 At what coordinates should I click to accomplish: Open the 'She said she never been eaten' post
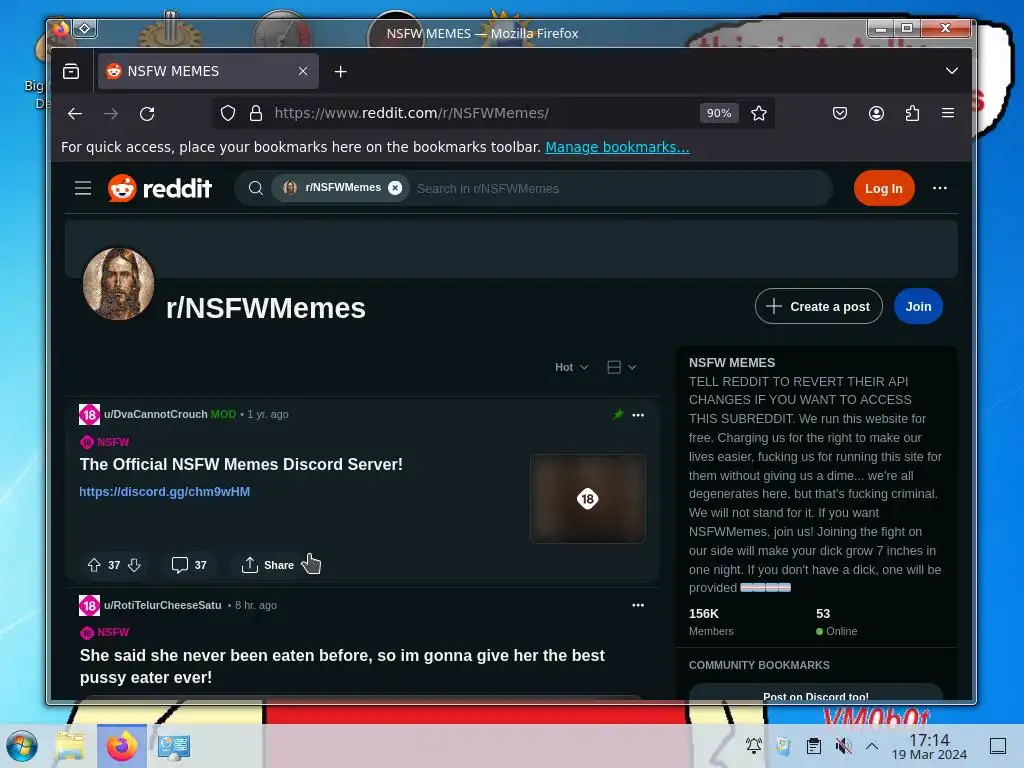tap(342, 666)
